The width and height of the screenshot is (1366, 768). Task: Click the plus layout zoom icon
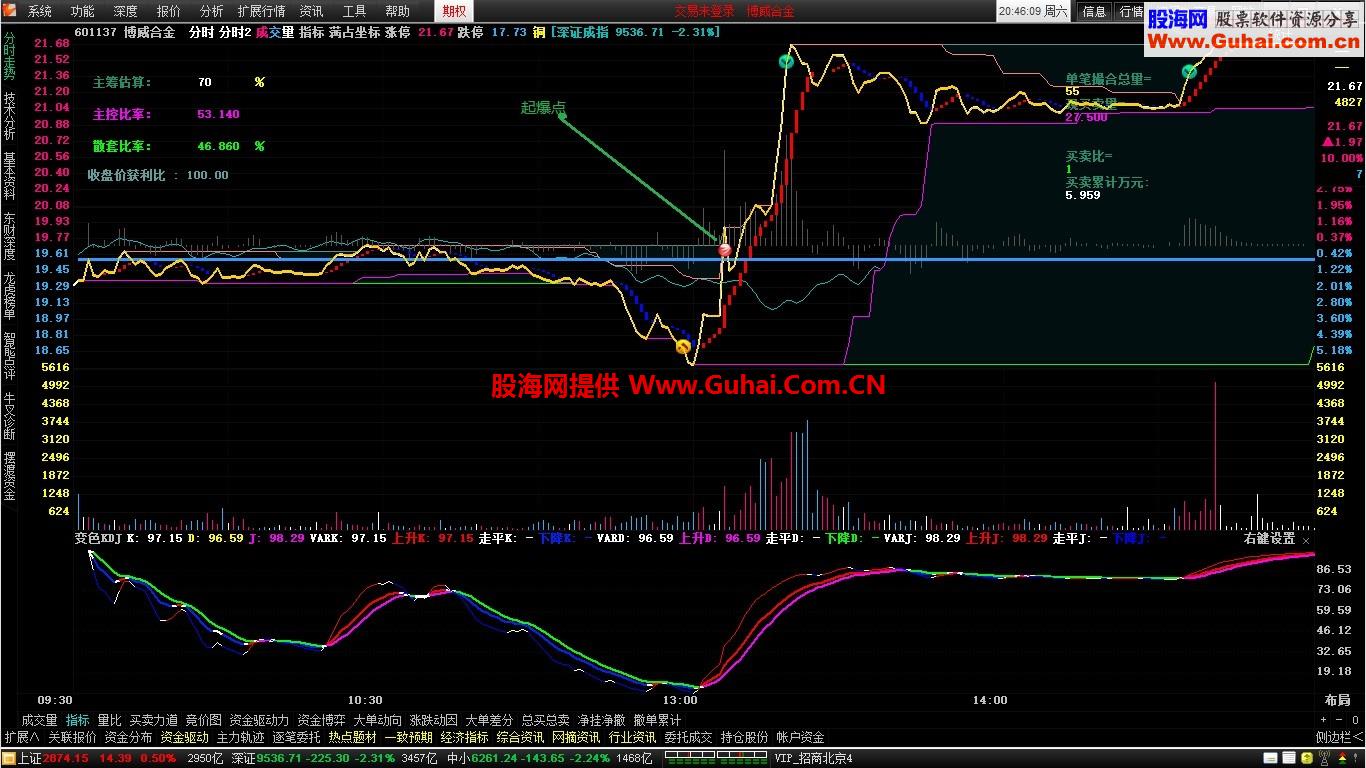(1324, 719)
